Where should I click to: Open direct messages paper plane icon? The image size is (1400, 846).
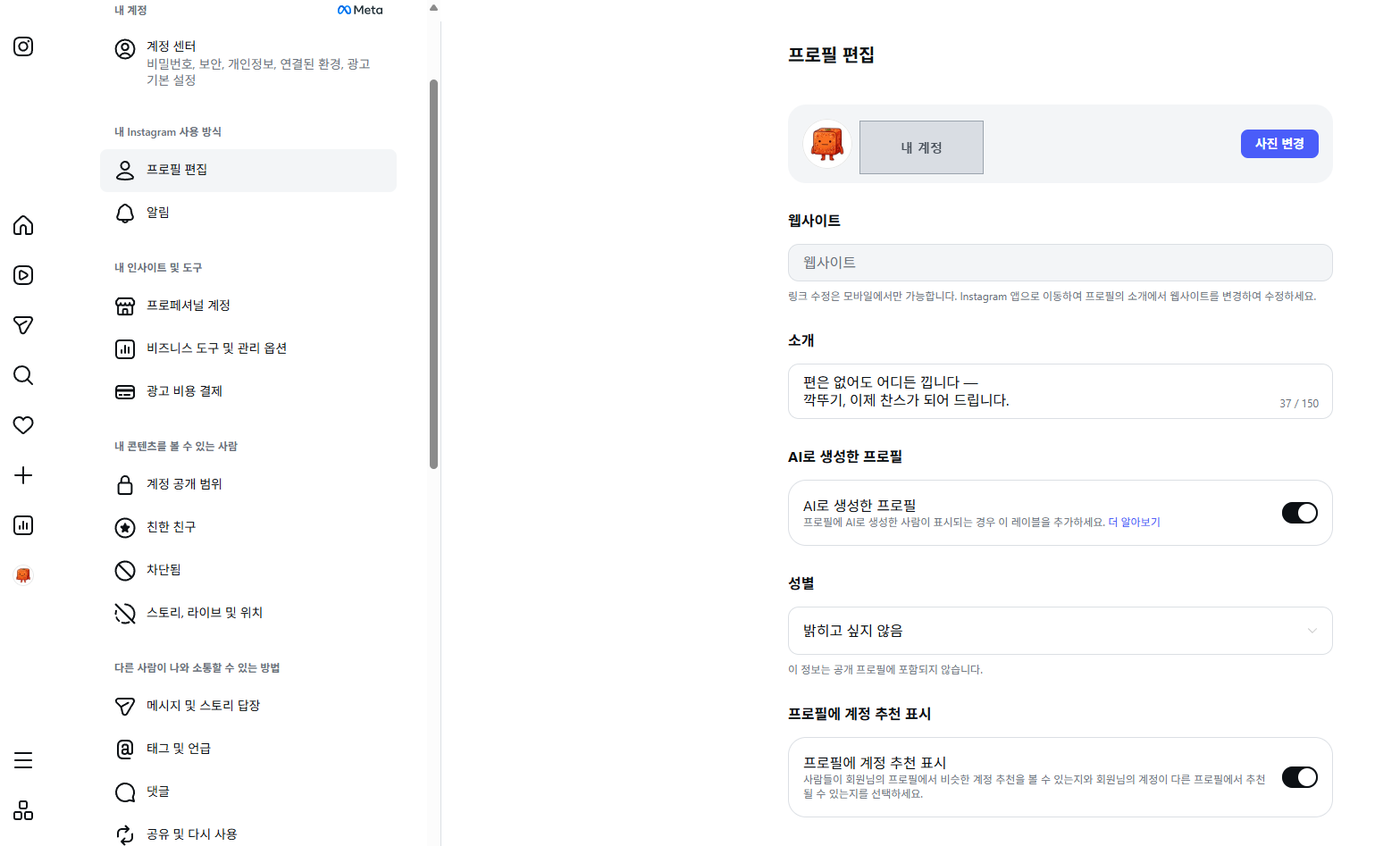click(23, 325)
